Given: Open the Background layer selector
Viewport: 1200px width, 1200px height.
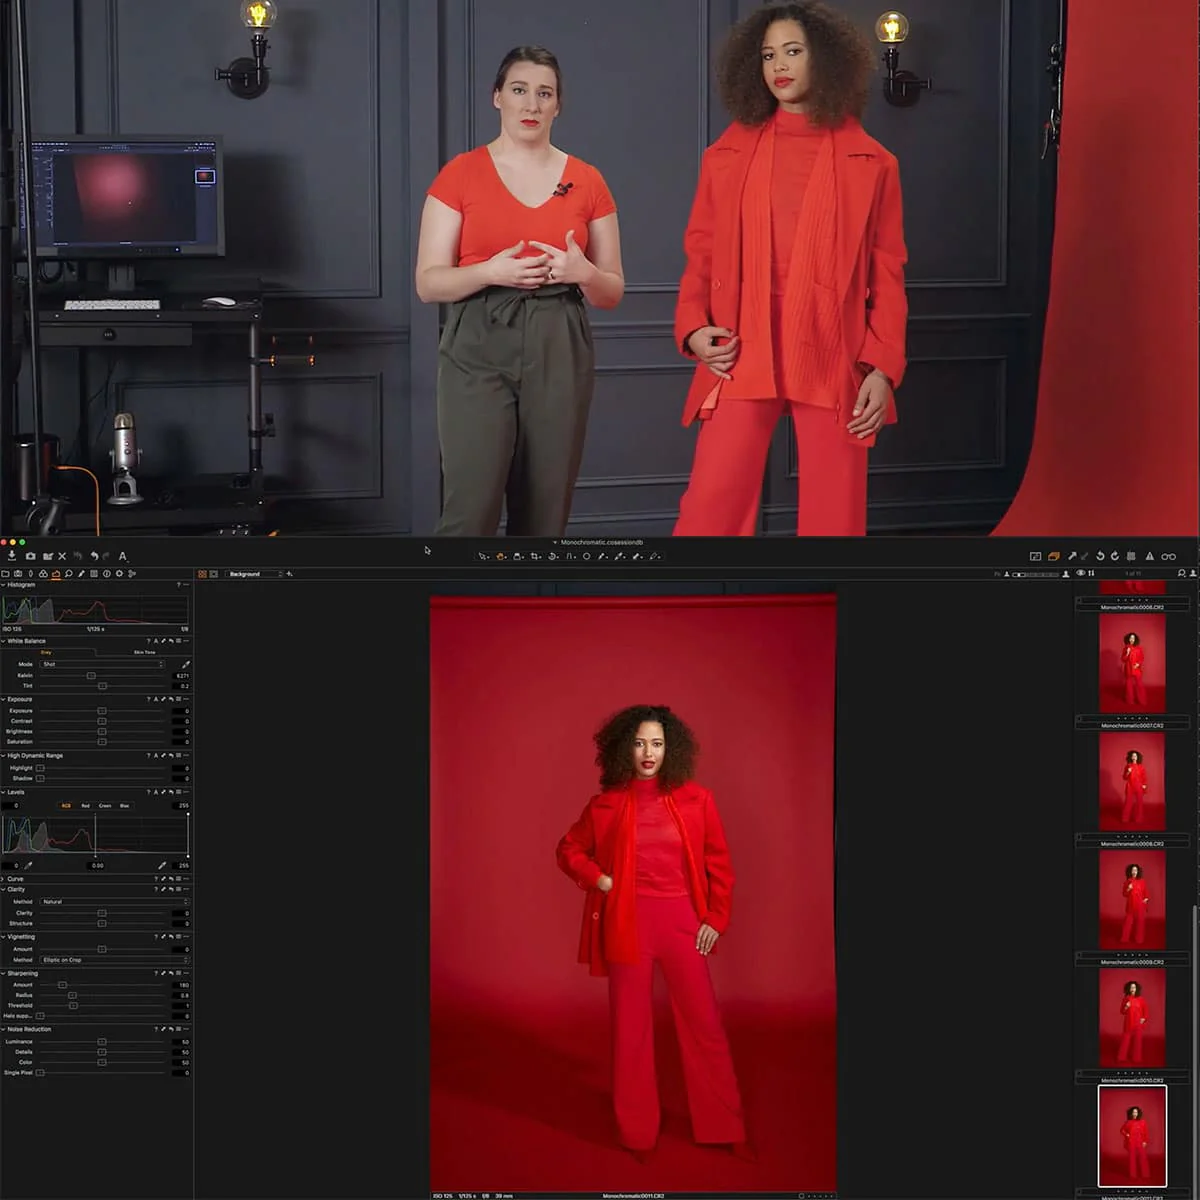Looking at the screenshot, I should [254, 574].
